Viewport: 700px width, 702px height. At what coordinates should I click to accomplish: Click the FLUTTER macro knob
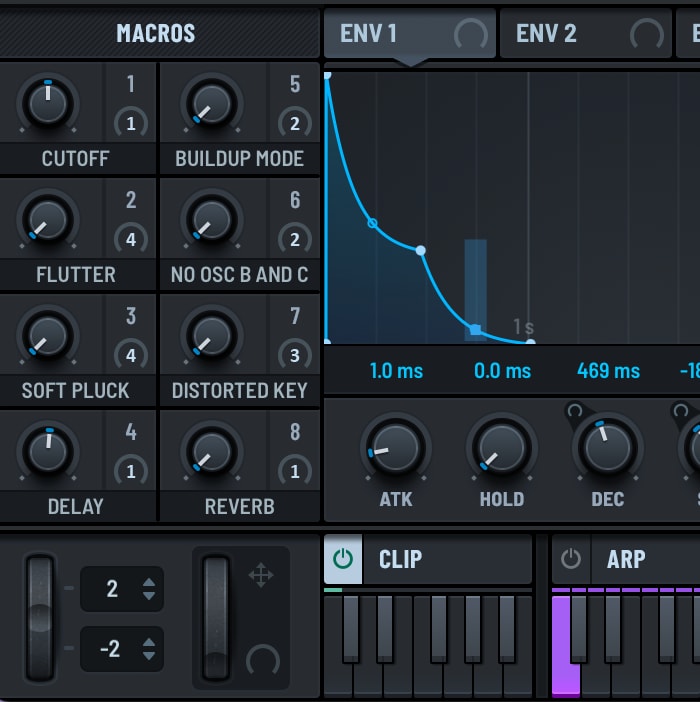pos(48,219)
